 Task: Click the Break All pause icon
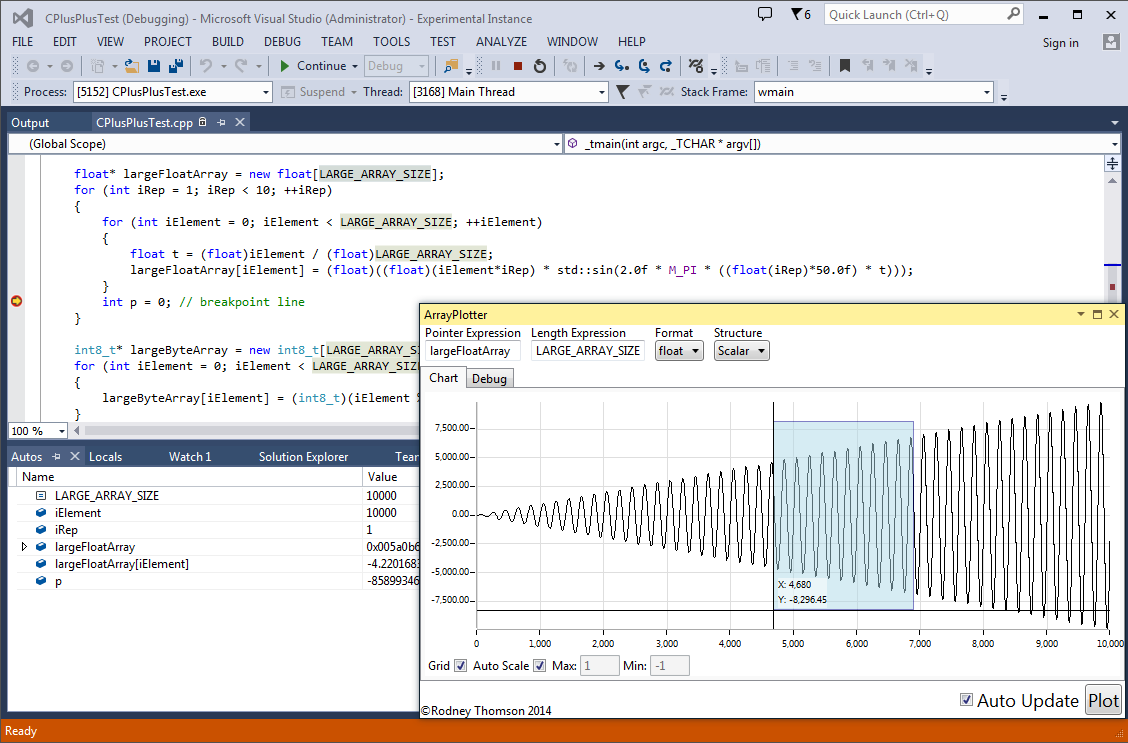point(497,66)
